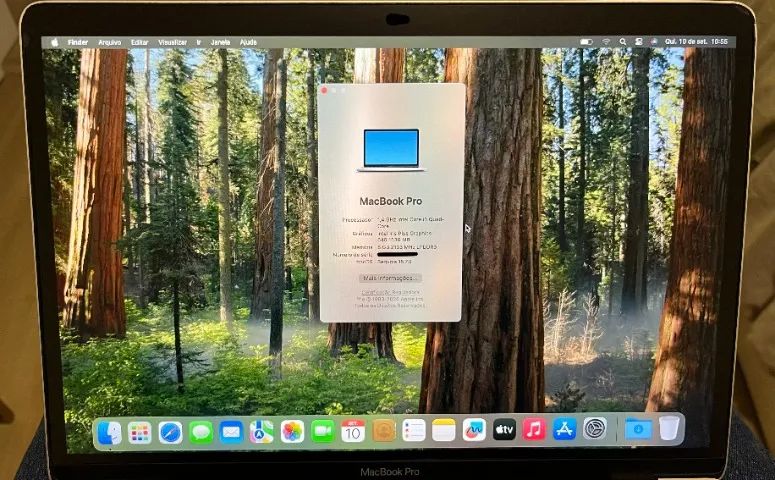Open the Finder menu
775x480 pixels.
tap(78, 43)
